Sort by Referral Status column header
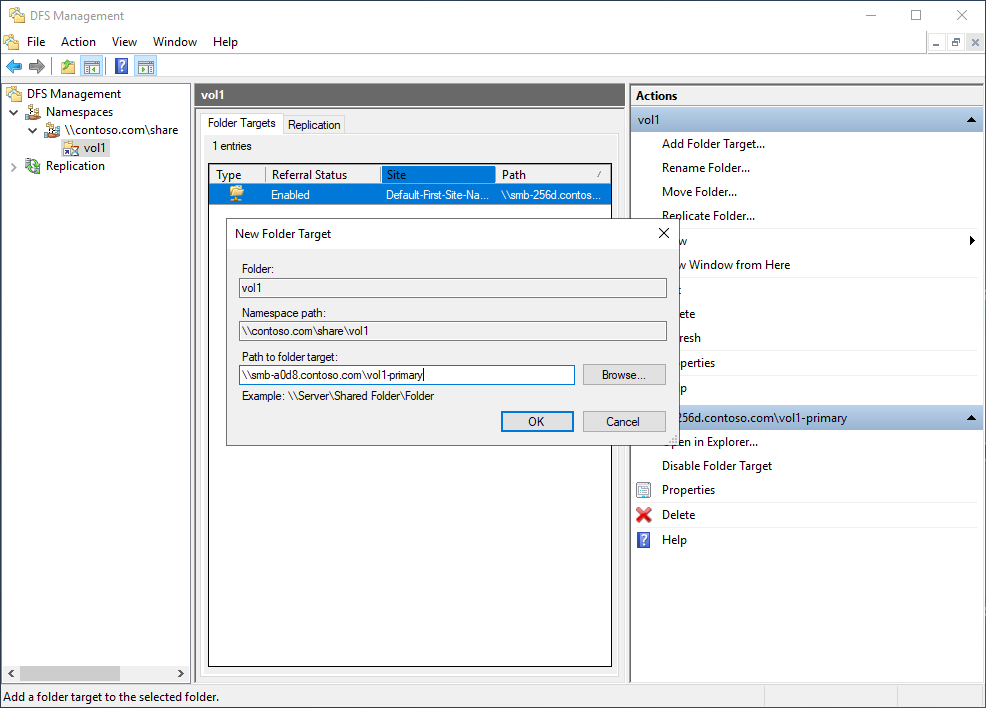The image size is (986, 708). click(323, 175)
